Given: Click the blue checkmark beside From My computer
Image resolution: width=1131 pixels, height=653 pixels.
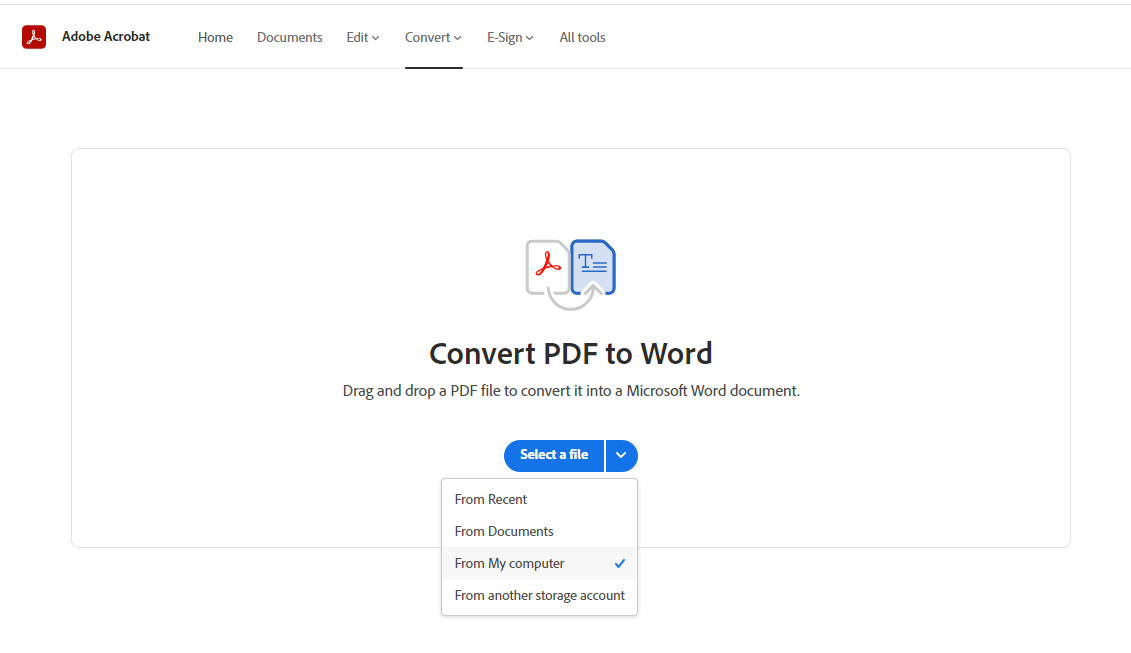Looking at the screenshot, I should coord(620,564).
